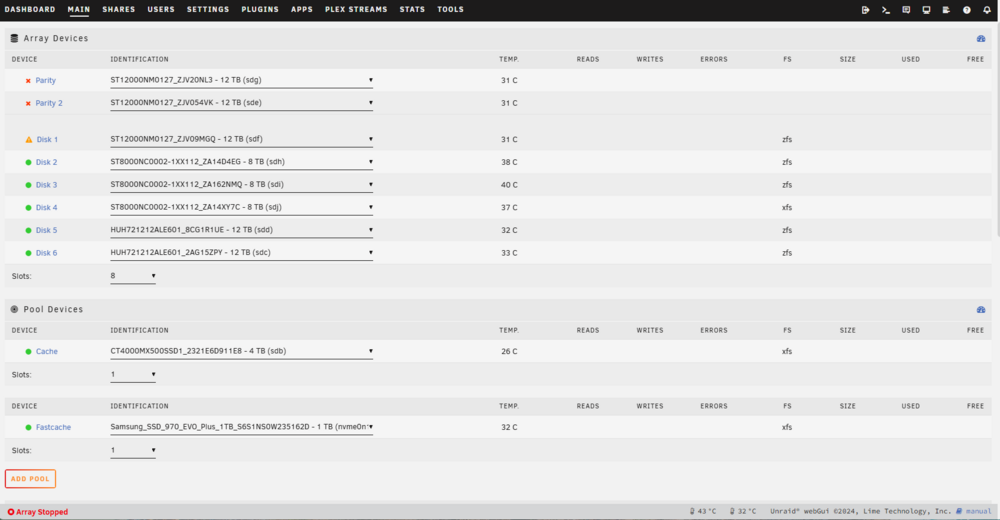Open the Disk 1 link
The height and width of the screenshot is (520, 1000).
coord(47,140)
